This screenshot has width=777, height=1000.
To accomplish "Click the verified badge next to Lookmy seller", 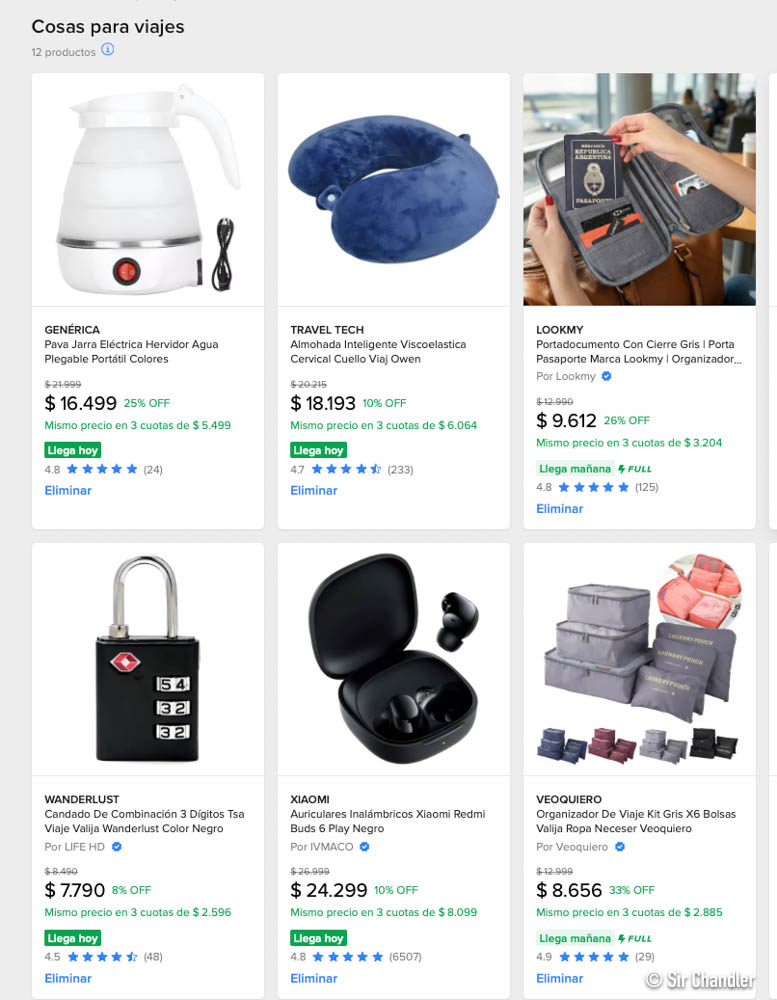I will click(607, 376).
